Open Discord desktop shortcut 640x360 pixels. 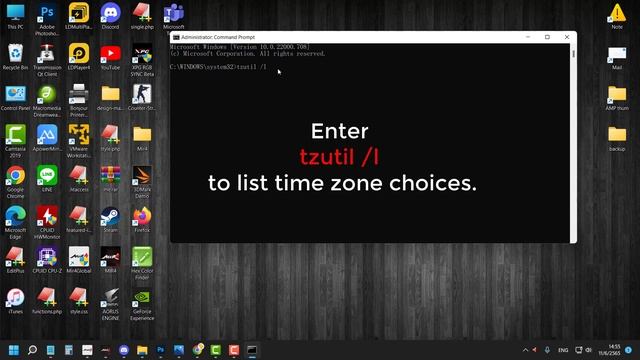tap(110, 16)
